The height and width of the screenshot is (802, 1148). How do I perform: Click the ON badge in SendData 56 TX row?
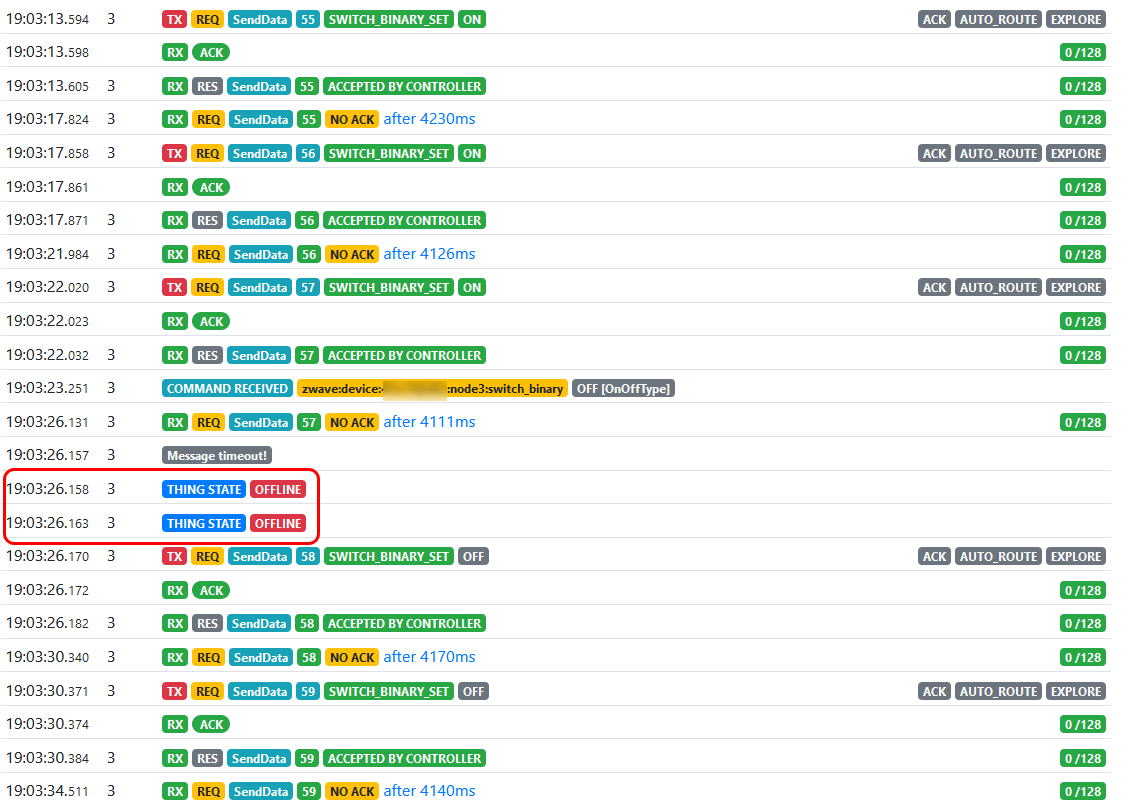(472, 154)
